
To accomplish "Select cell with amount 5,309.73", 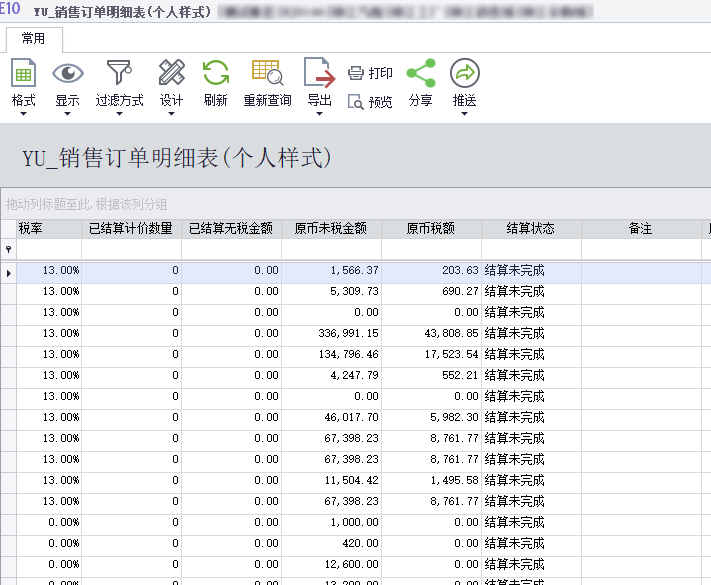I will [x=331, y=292].
